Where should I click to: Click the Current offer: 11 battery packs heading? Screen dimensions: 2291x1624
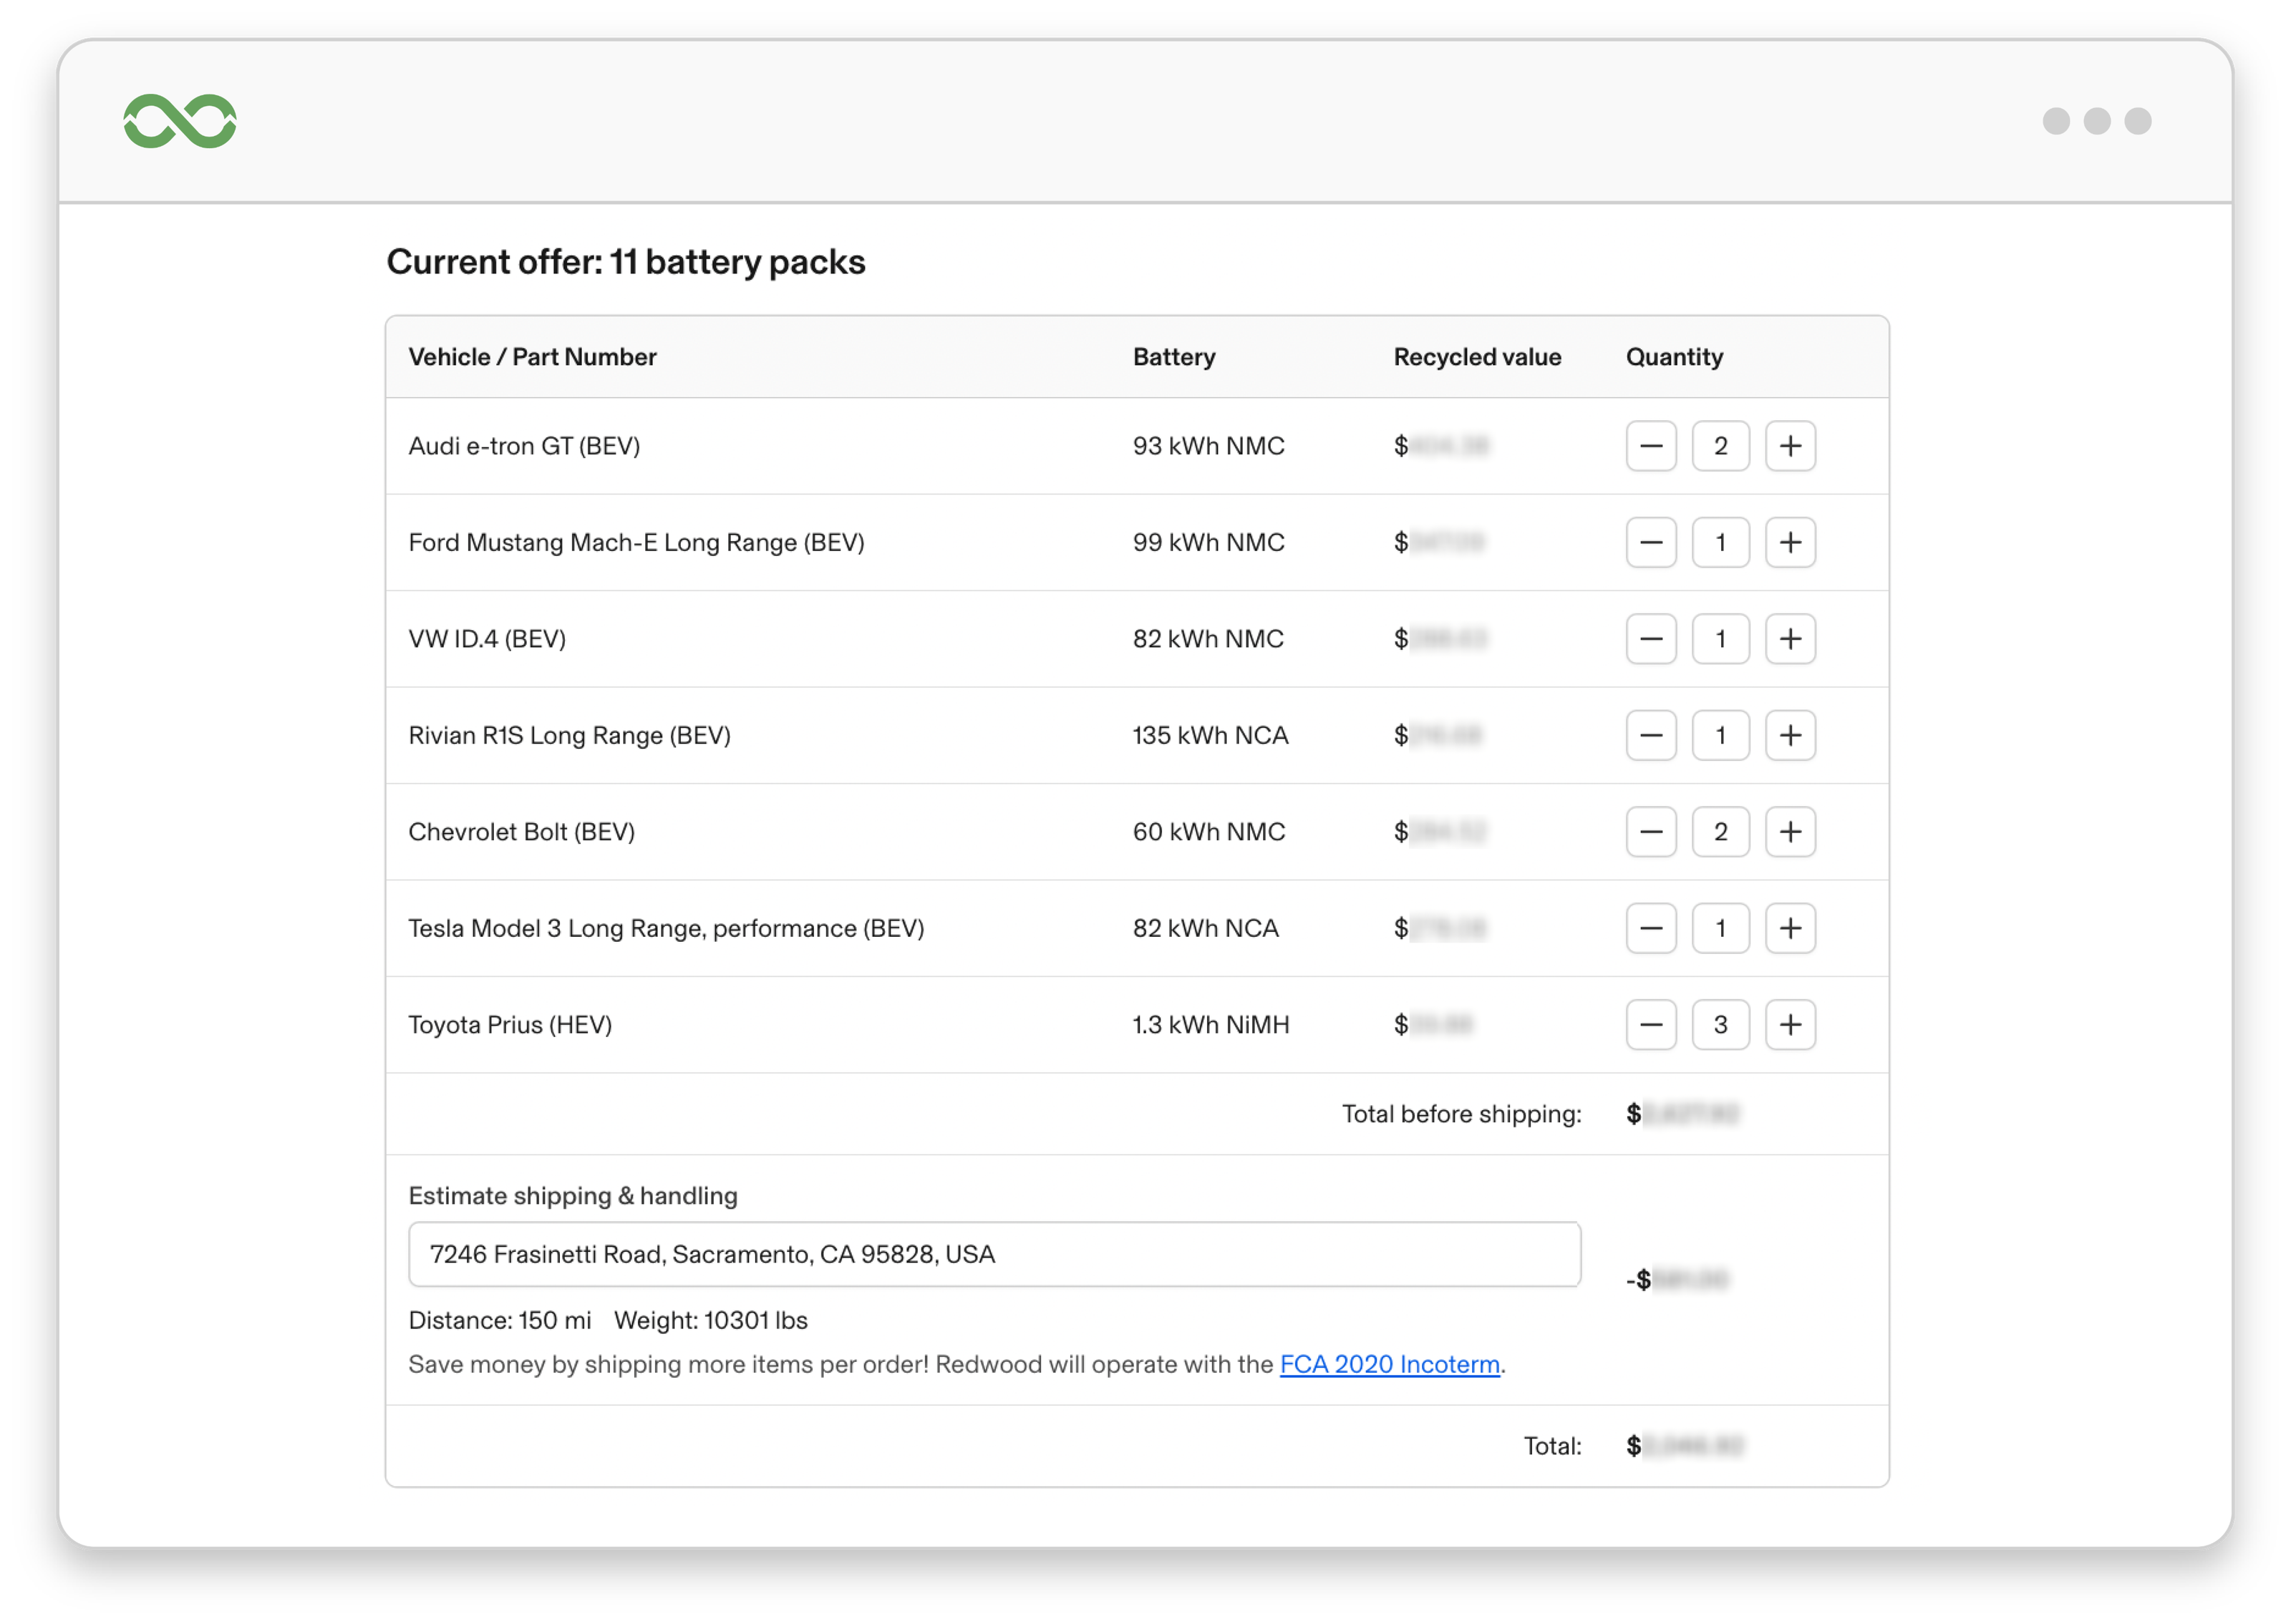[x=626, y=262]
